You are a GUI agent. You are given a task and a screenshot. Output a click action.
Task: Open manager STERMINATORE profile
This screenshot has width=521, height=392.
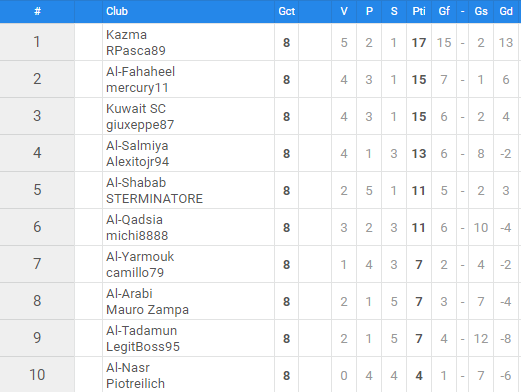tap(154, 199)
